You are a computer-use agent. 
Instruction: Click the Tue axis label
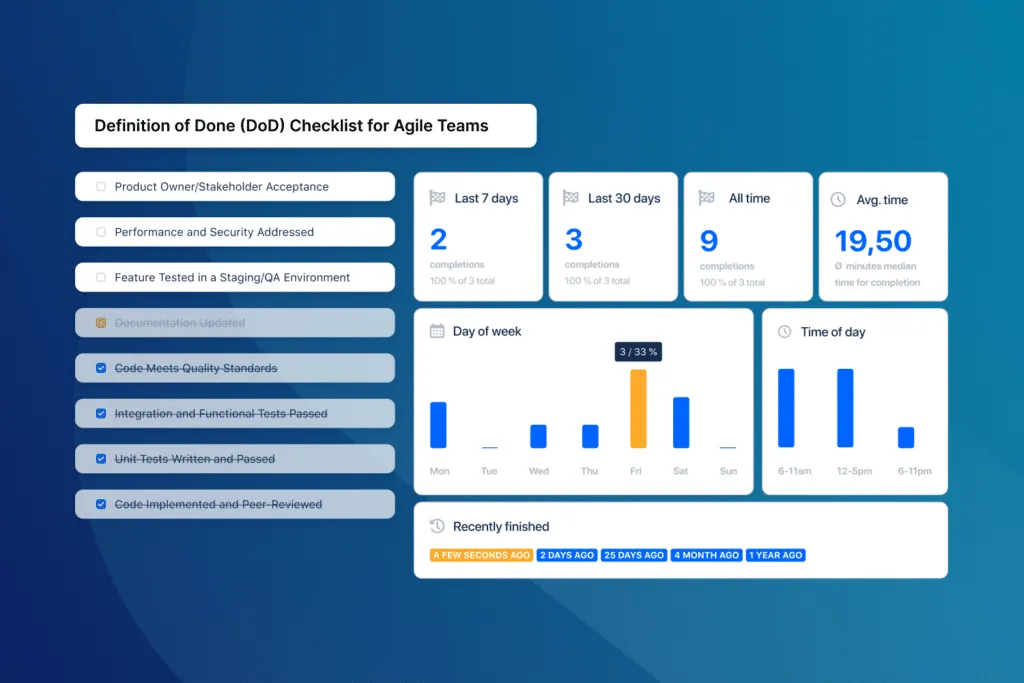[489, 471]
